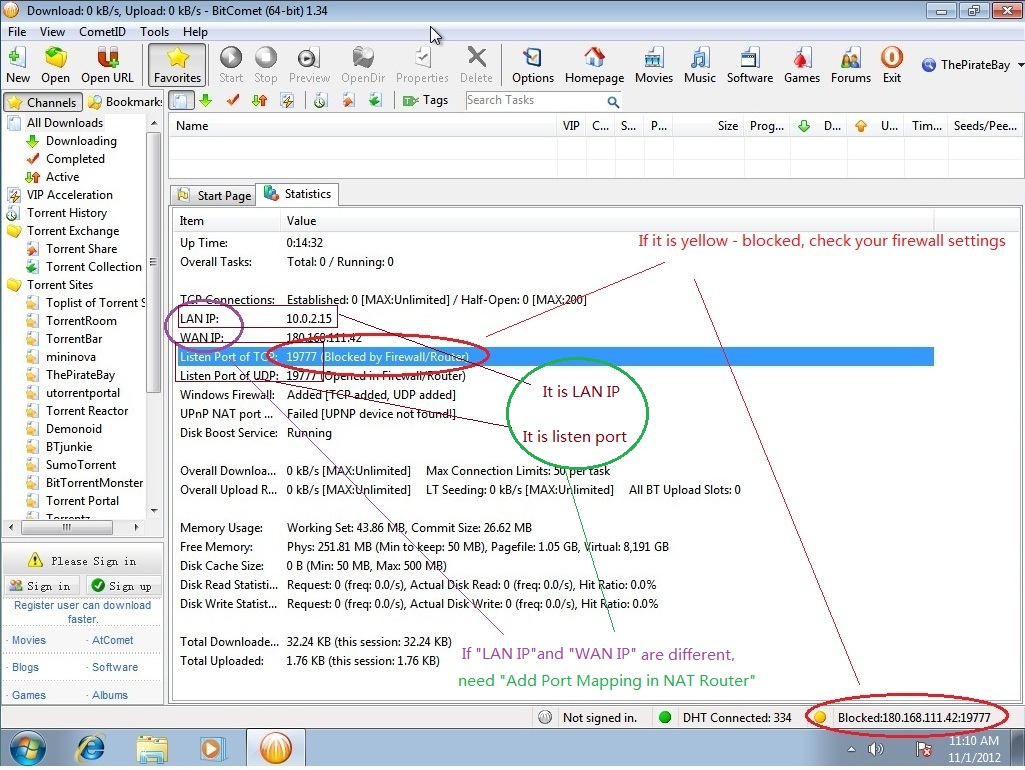Open the CometID menu
The width and height of the screenshot is (1025, 770).
[102, 32]
